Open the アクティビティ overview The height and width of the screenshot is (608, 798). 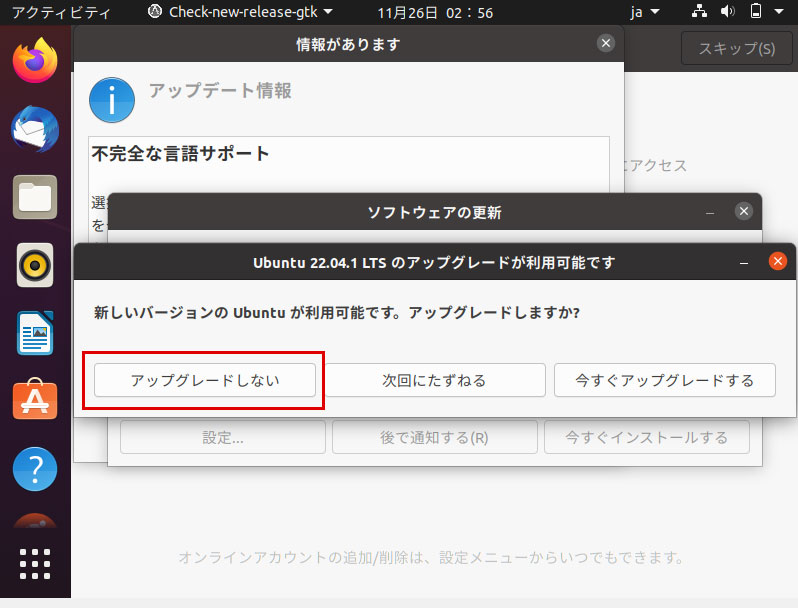pos(61,12)
